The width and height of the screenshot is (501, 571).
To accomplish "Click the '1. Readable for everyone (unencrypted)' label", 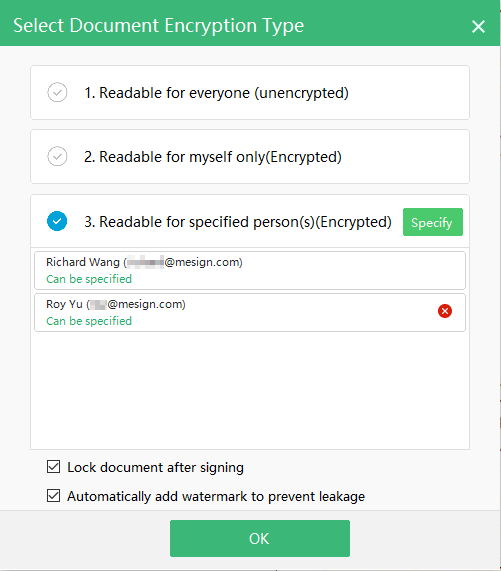I will coord(216,93).
